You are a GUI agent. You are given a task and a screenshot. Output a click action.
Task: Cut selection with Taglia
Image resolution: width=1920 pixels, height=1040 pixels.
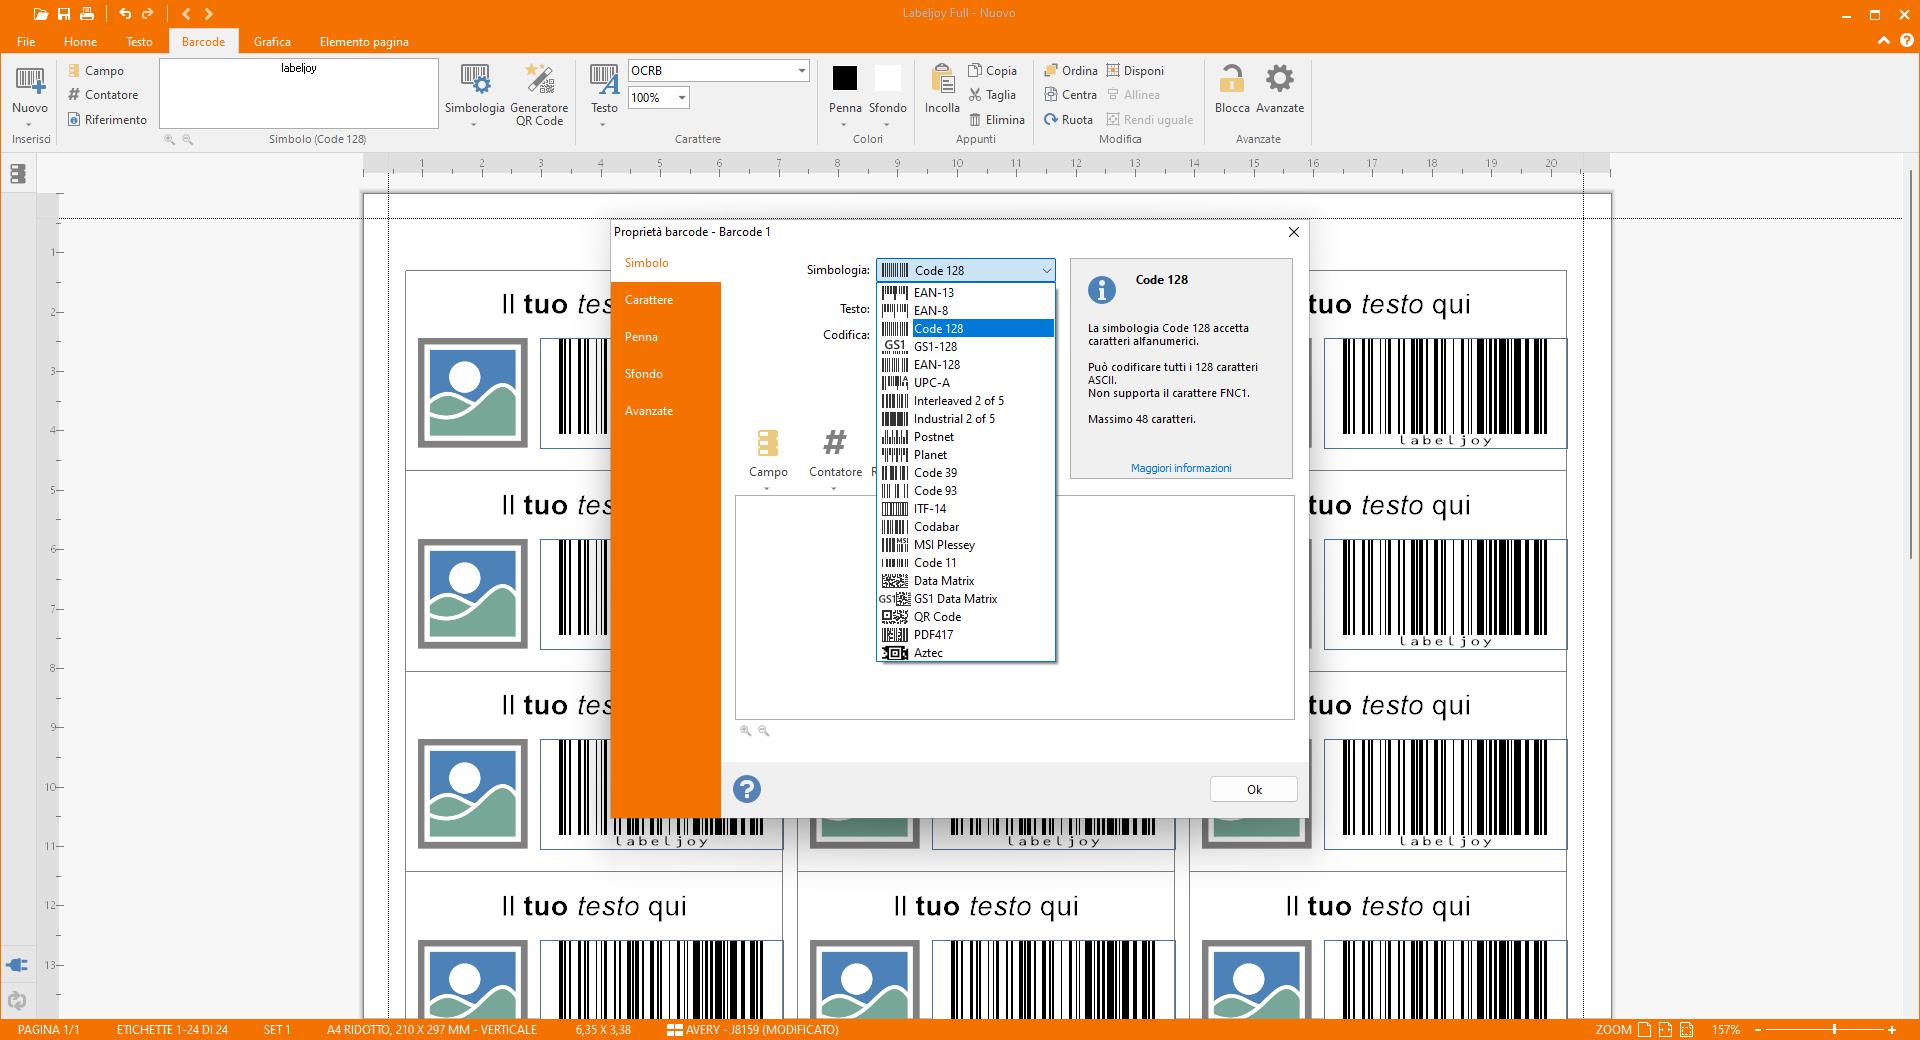pos(992,95)
